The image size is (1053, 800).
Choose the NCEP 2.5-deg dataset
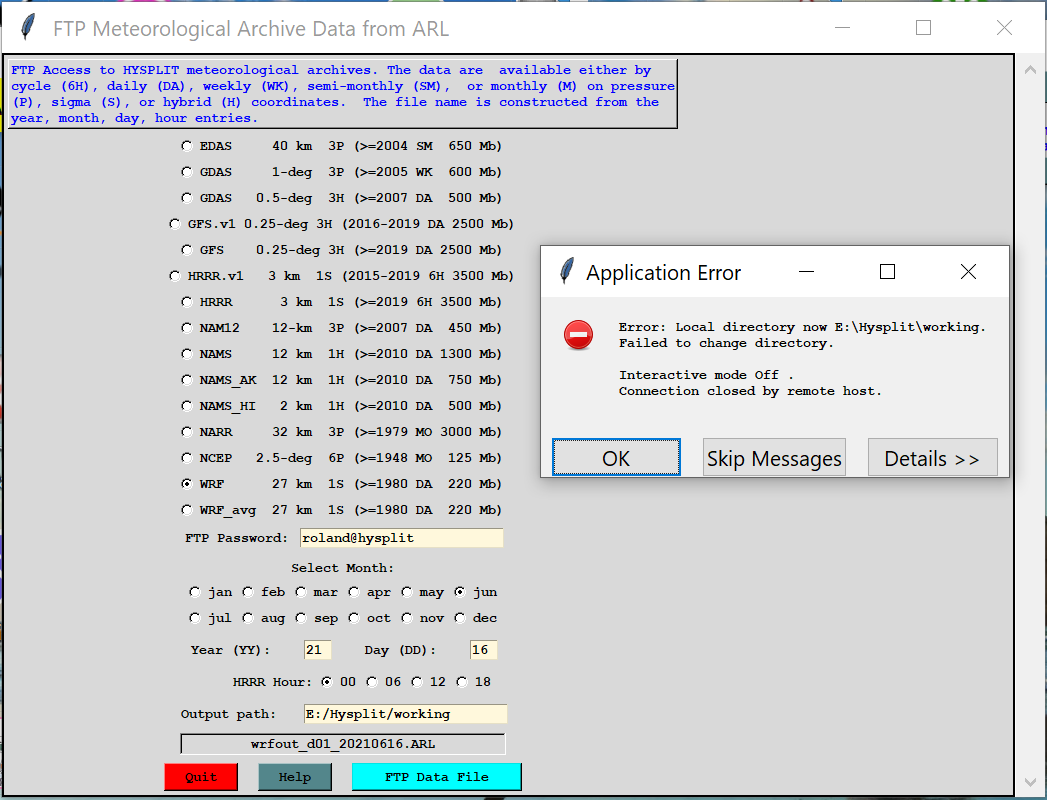187,458
